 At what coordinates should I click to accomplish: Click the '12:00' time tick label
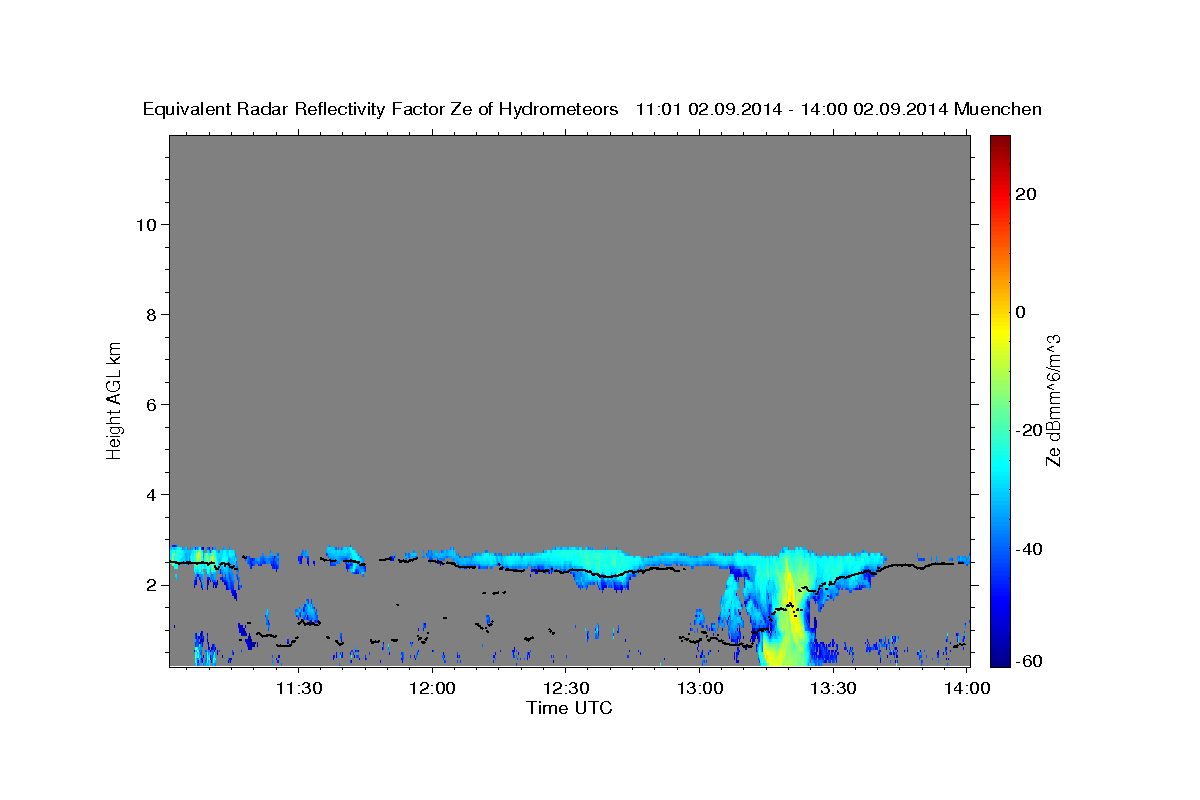pyautogui.click(x=433, y=688)
